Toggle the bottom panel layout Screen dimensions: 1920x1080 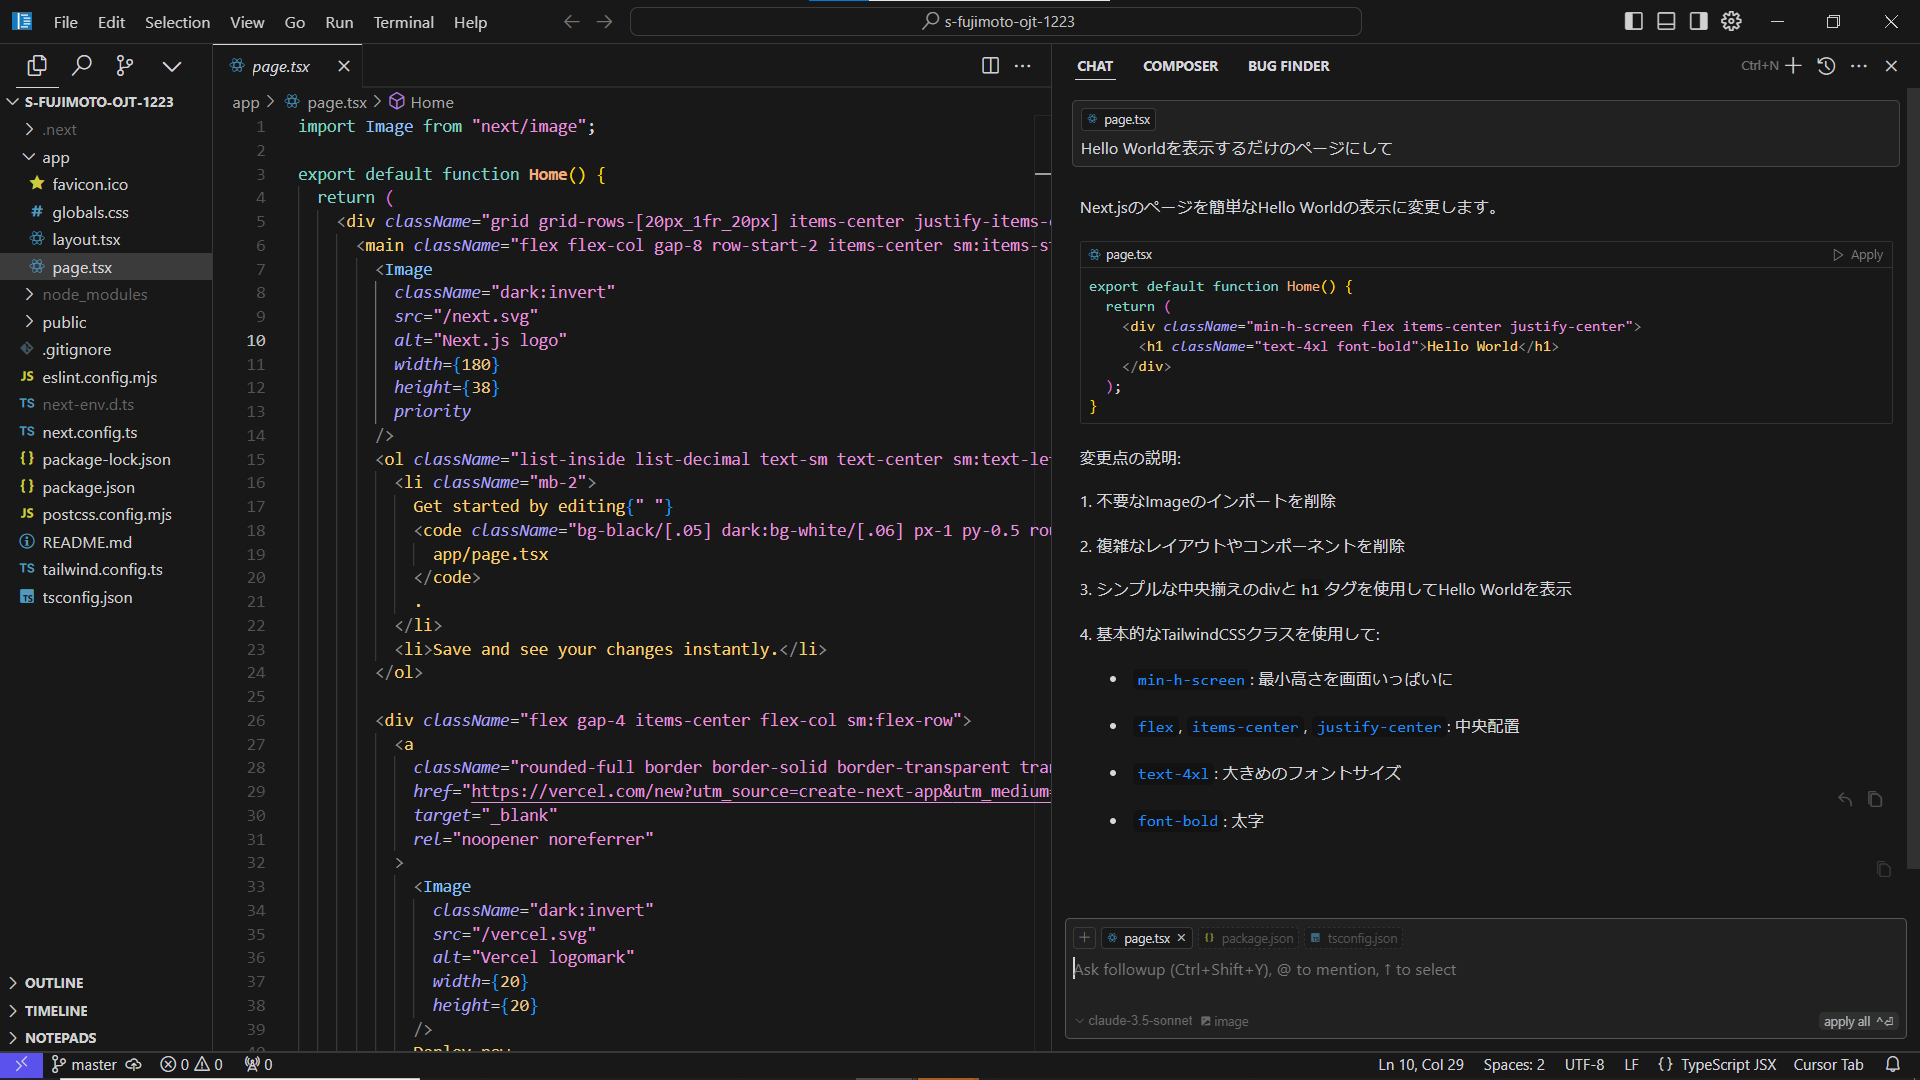[x=1666, y=21]
